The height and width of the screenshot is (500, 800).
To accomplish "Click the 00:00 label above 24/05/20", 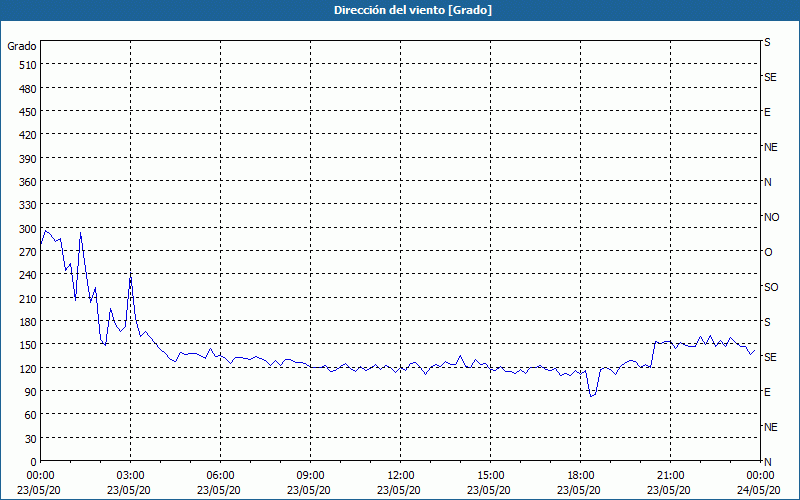I will click(x=760, y=476).
